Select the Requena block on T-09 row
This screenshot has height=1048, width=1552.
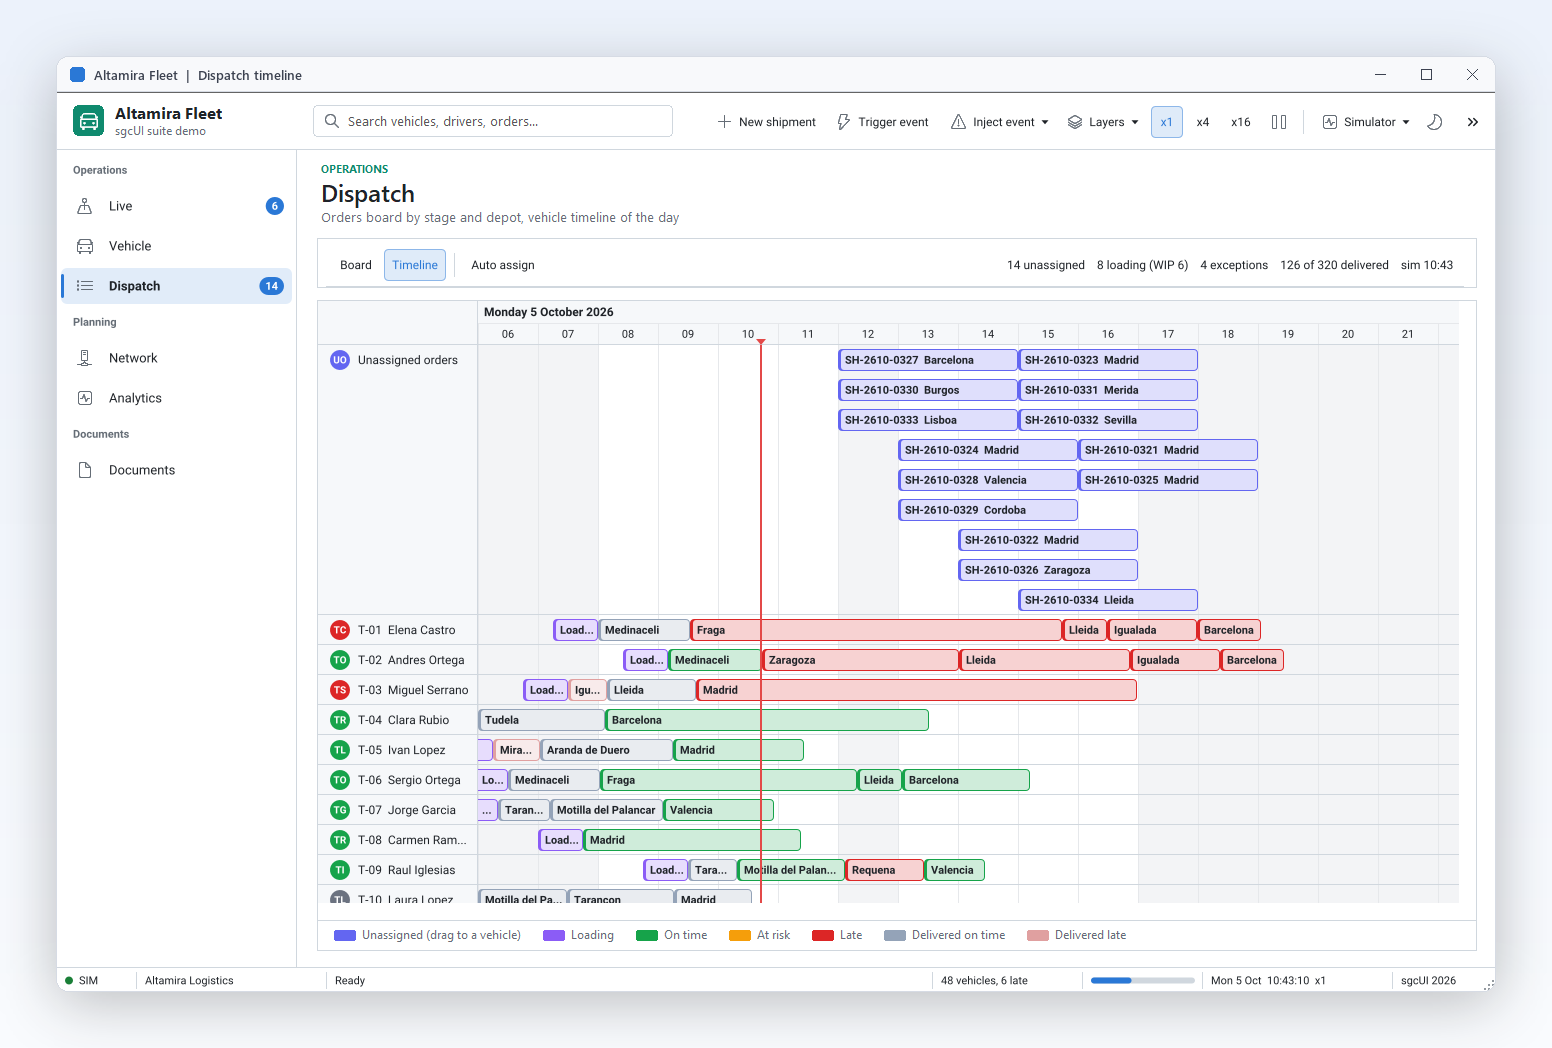(884, 870)
